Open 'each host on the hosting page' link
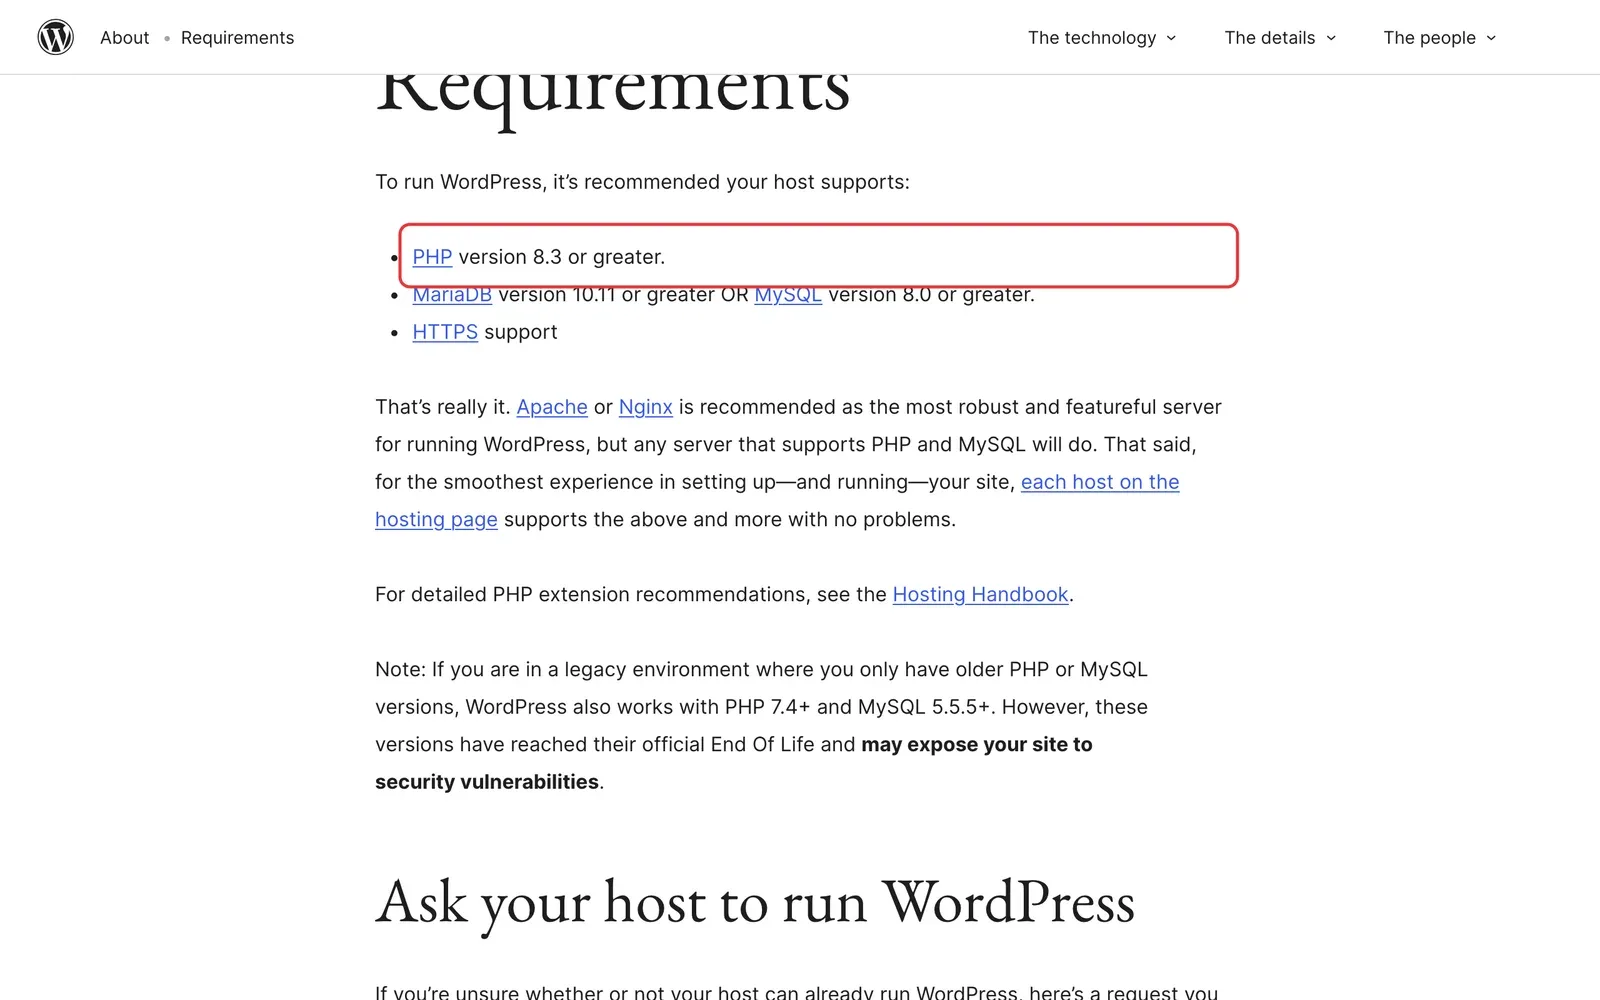The height and width of the screenshot is (1000, 1600). click(x=1100, y=482)
